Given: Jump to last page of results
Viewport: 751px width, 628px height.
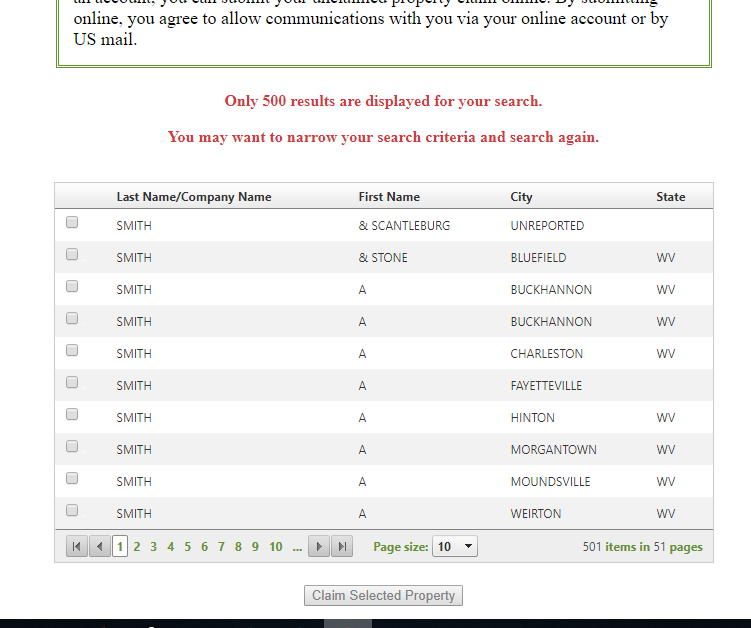Looking at the screenshot, I should (342, 547).
